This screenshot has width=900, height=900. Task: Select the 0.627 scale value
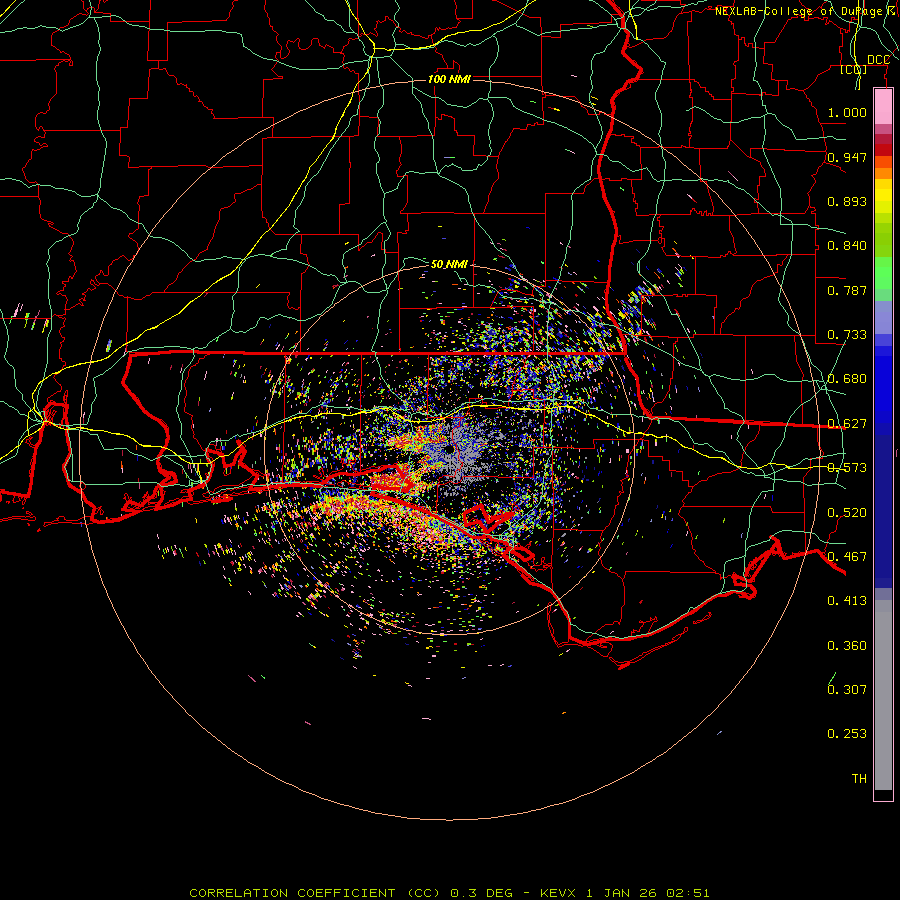pyautogui.click(x=847, y=424)
